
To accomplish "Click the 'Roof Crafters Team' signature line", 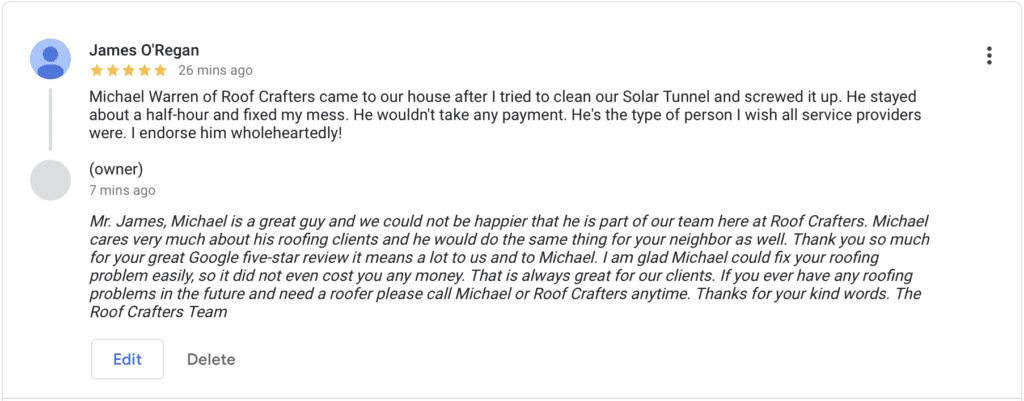I will pyautogui.click(x=158, y=312).
